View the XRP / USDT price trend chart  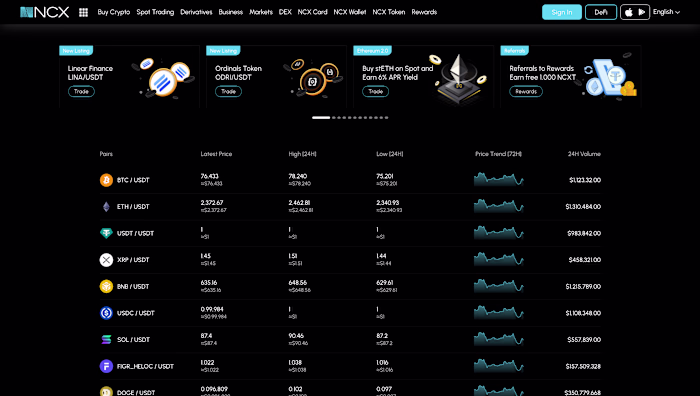[x=499, y=259]
